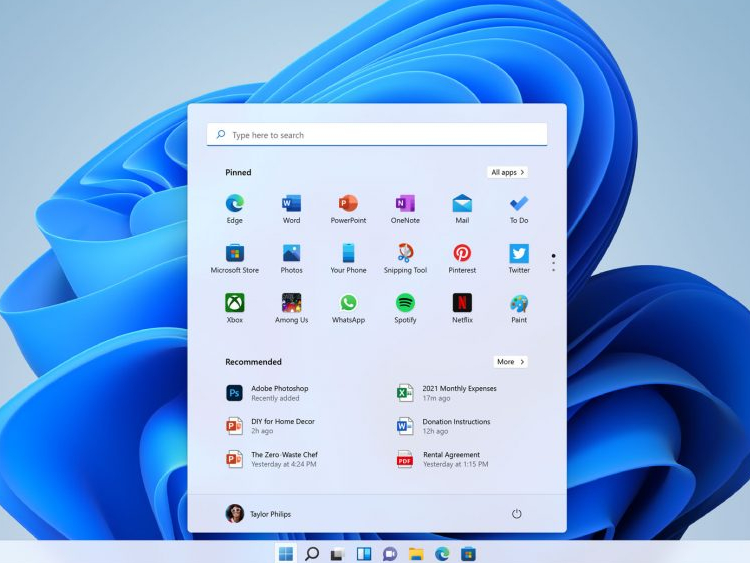Open the To Do app
The height and width of the screenshot is (563, 750).
tap(519, 209)
